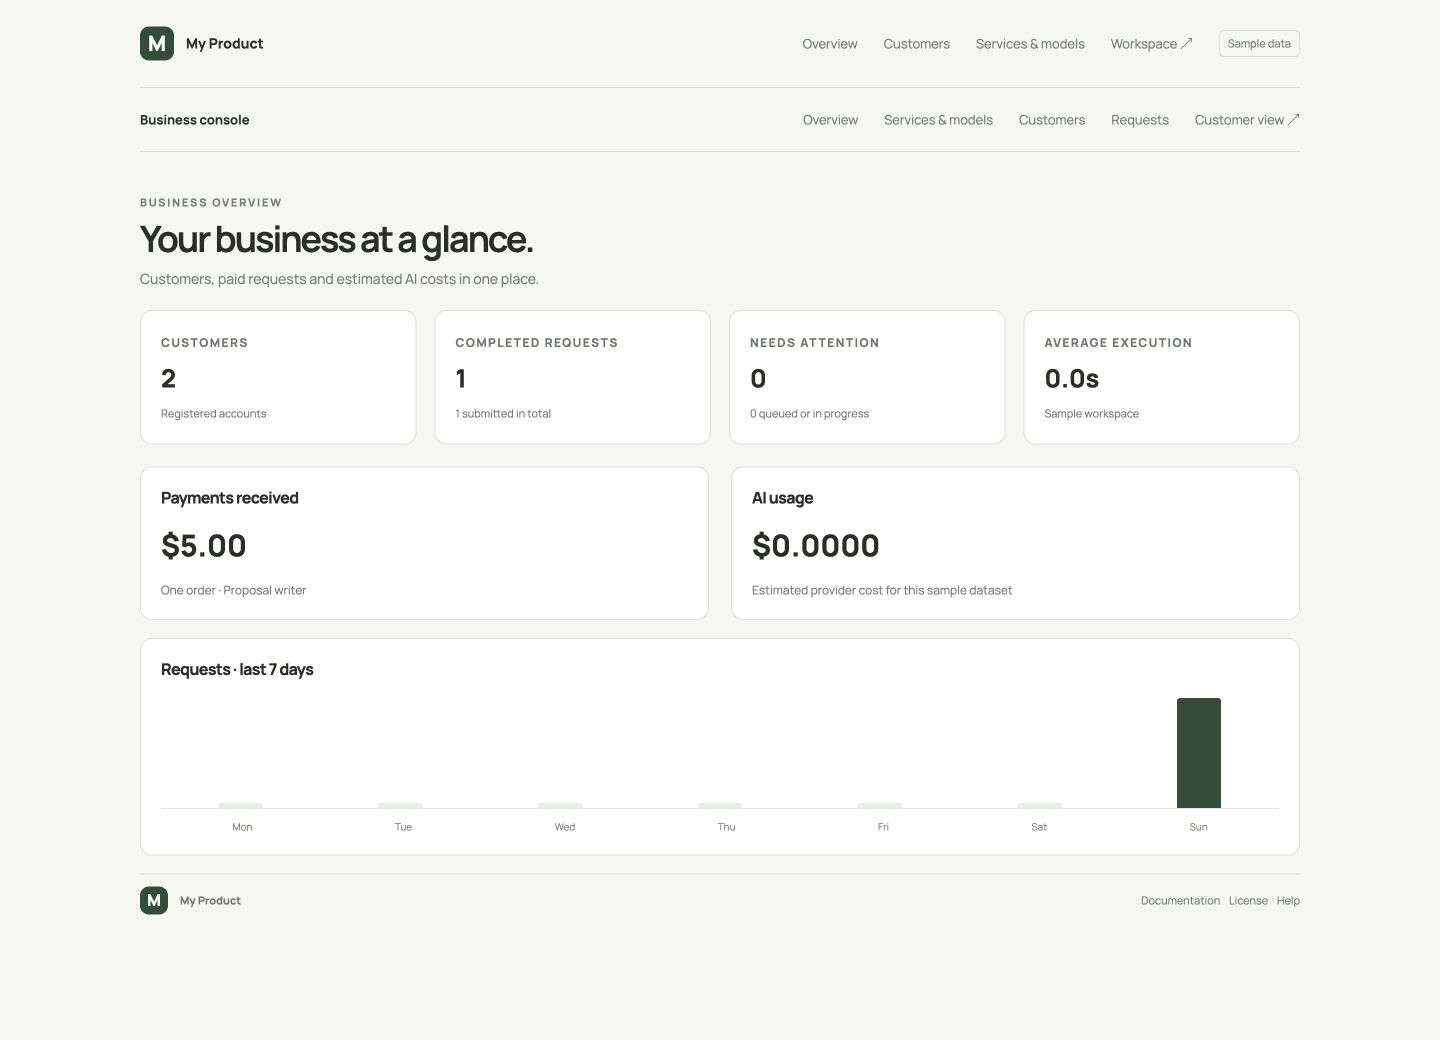
Task: Click "One order · Proposal writer" text
Action: [234, 591]
